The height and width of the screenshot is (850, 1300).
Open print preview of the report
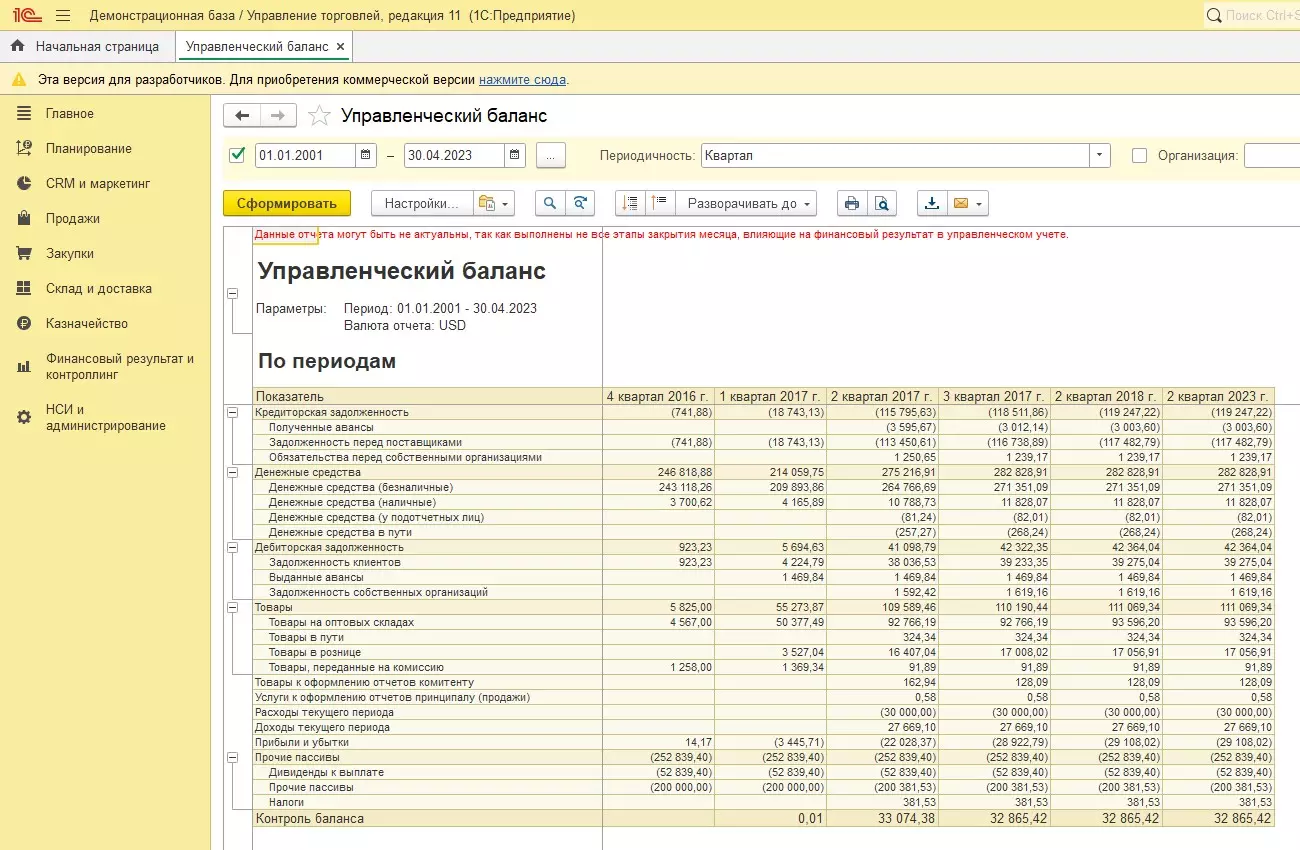(x=881, y=203)
